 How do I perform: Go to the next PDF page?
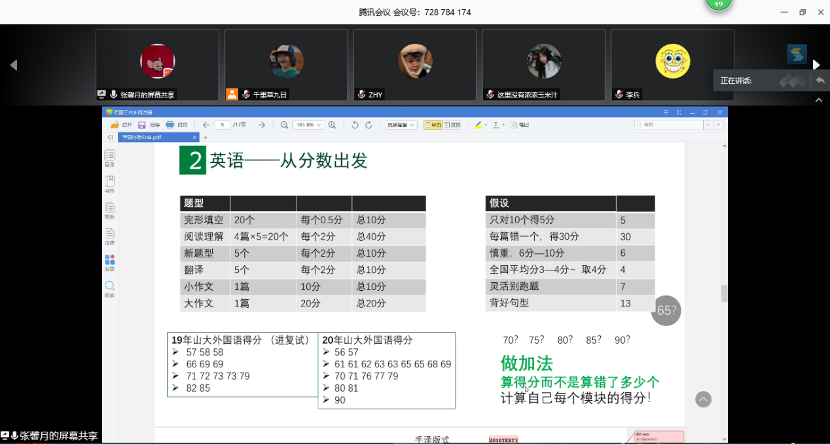(x=261, y=125)
